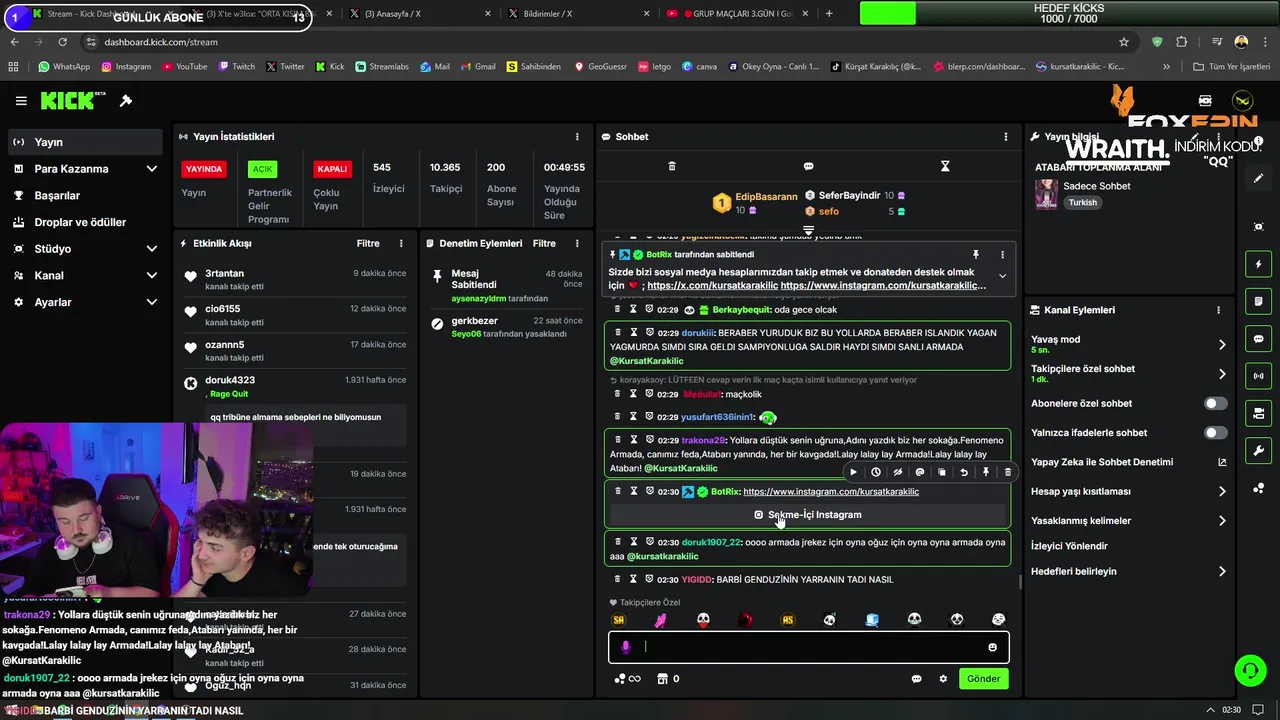Click the pin icon in message hover toolbar
The width and height of the screenshot is (1280, 720).
986,472
